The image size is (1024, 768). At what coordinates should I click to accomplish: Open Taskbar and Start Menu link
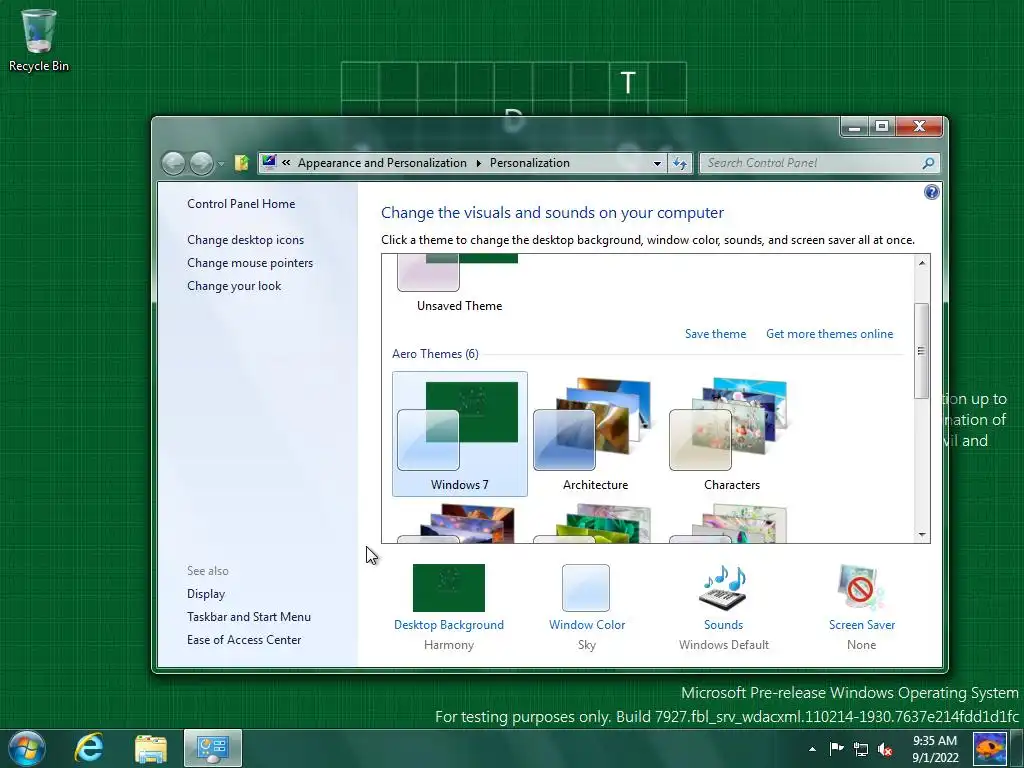(x=249, y=616)
